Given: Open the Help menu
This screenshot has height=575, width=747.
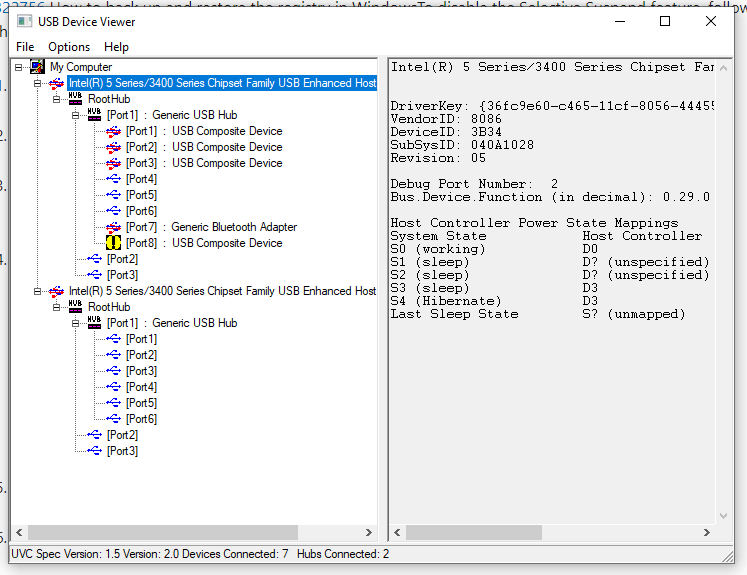Looking at the screenshot, I should coord(116,47).
